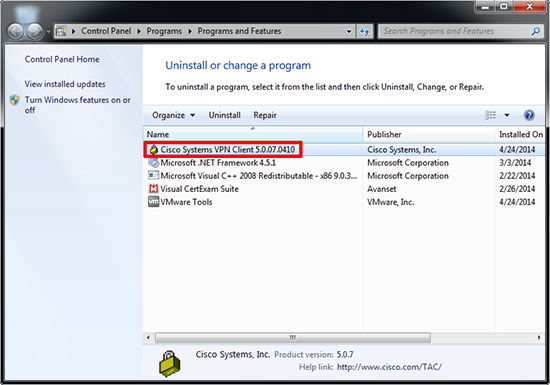
Task: Click VMware, Inc. publisher cell
Action: point(390,202)
